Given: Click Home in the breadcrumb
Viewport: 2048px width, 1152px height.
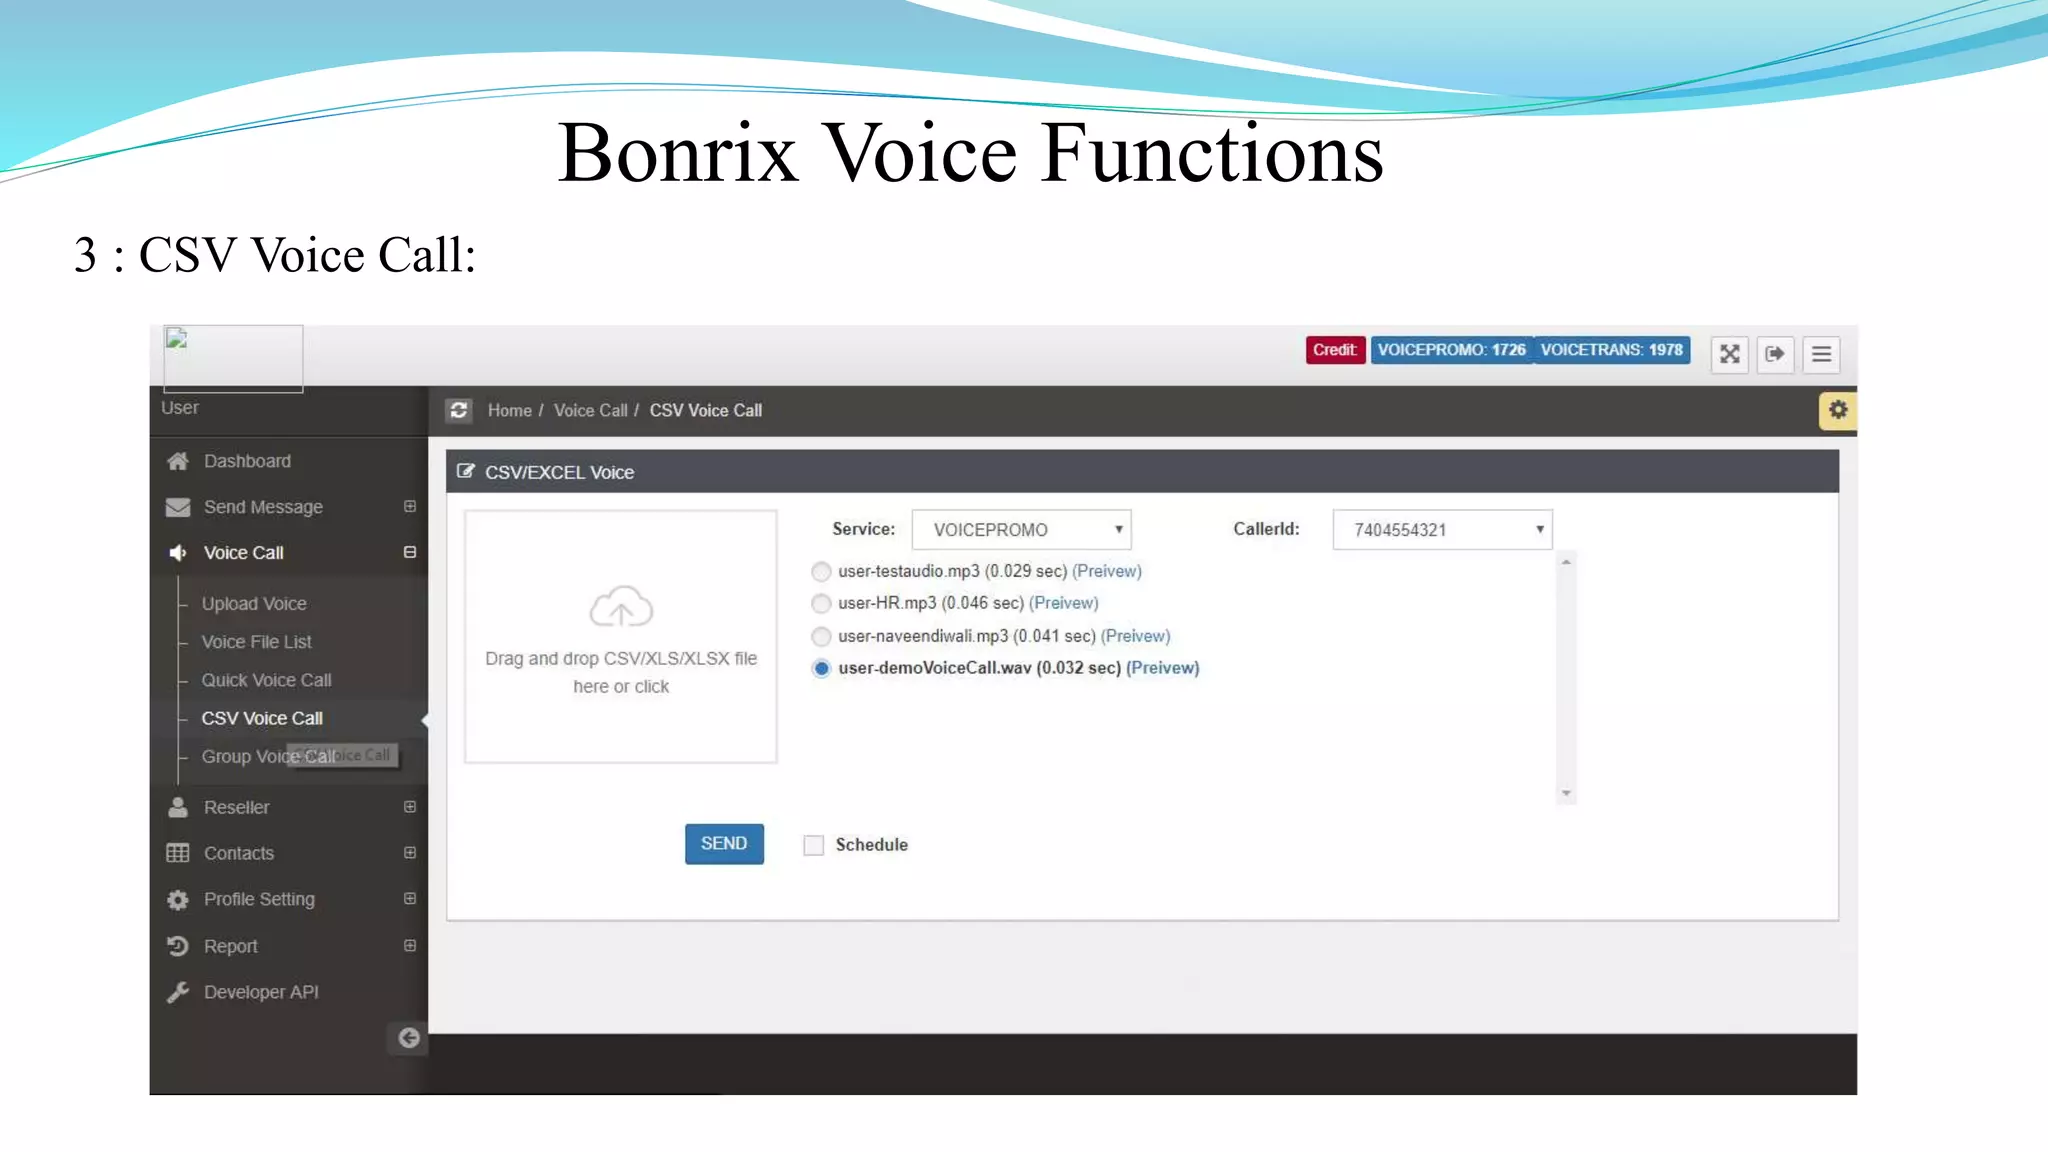Looking at the screenshot, I should [x=510, y=410].
